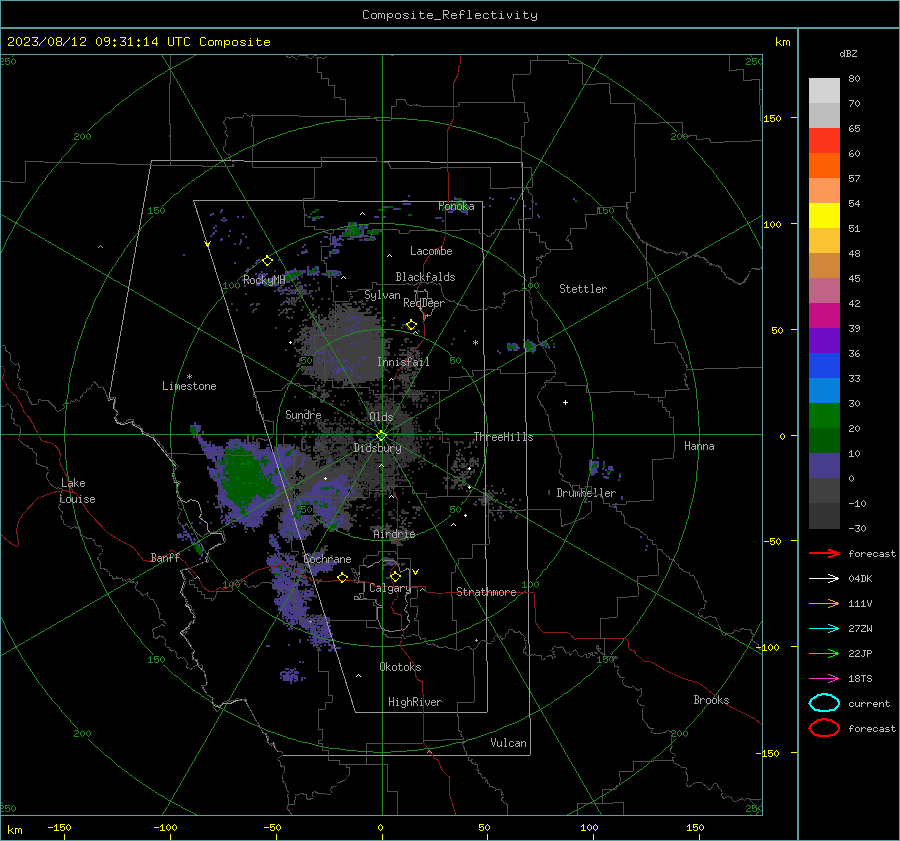This screenshot has height=841, width=900.
Task: Click the Didsbury city label
Action: click(378, 448)
